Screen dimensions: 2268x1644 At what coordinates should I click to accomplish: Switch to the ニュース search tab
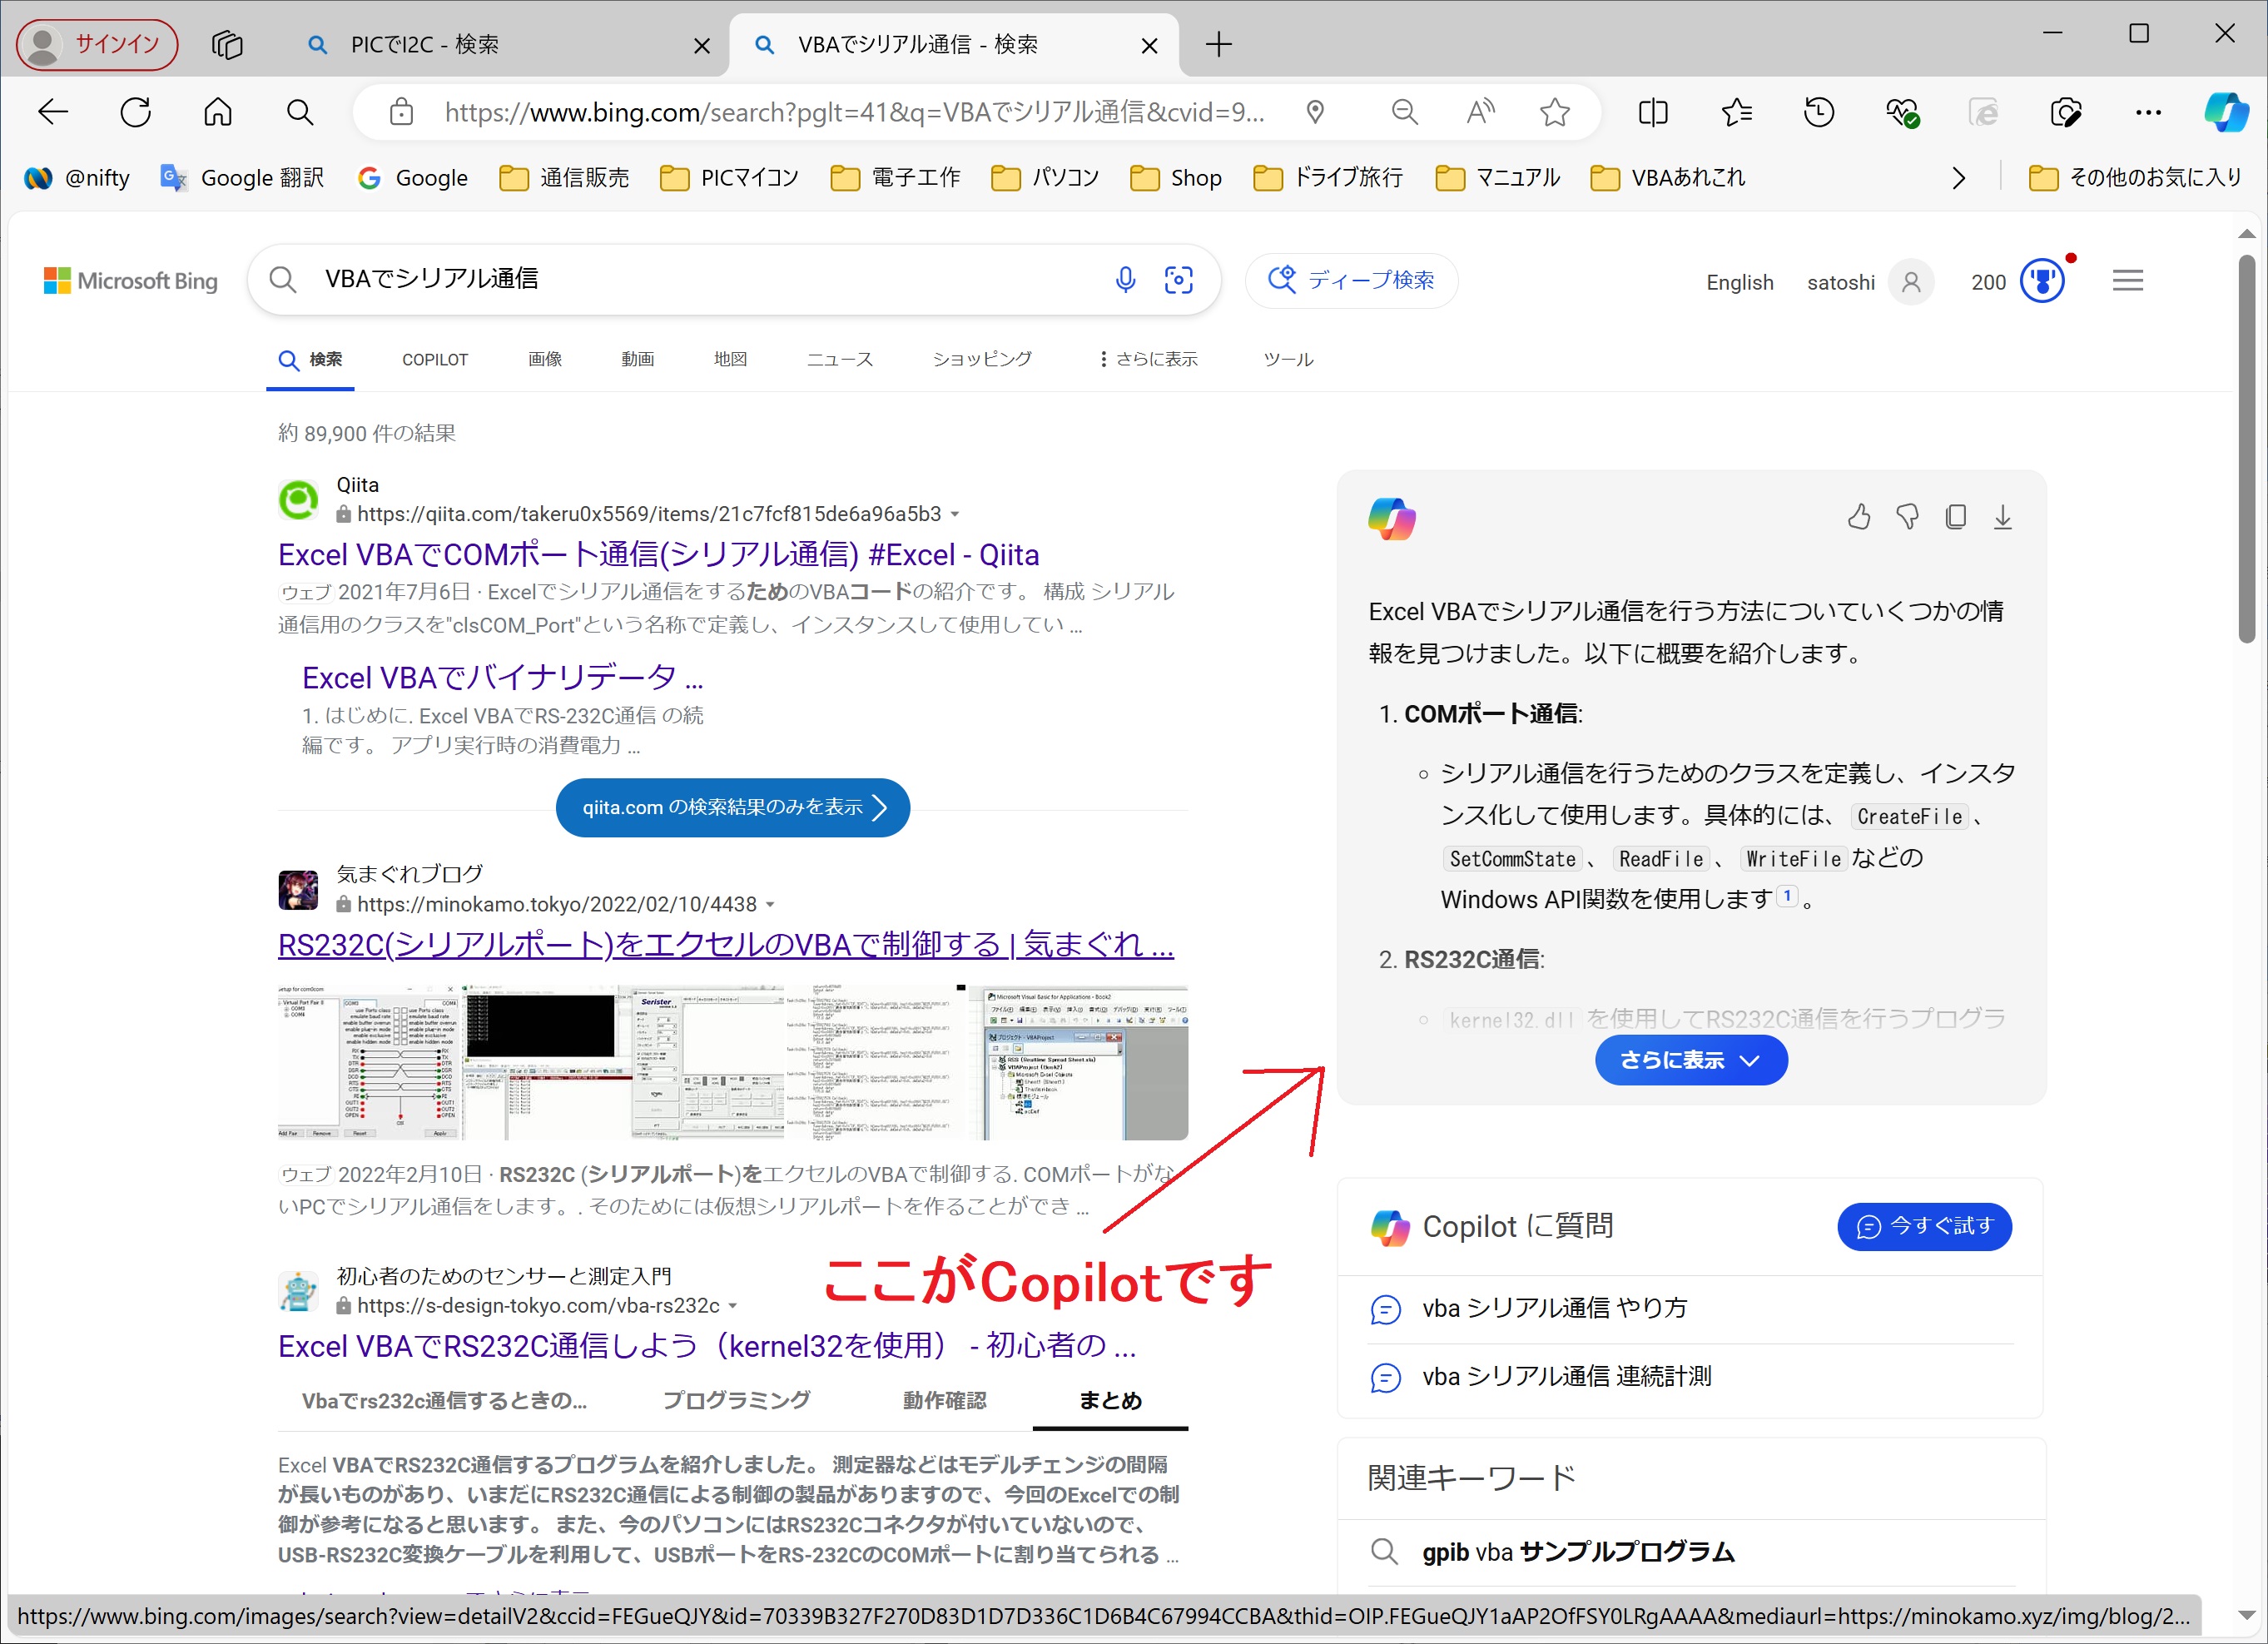[840, 359]
